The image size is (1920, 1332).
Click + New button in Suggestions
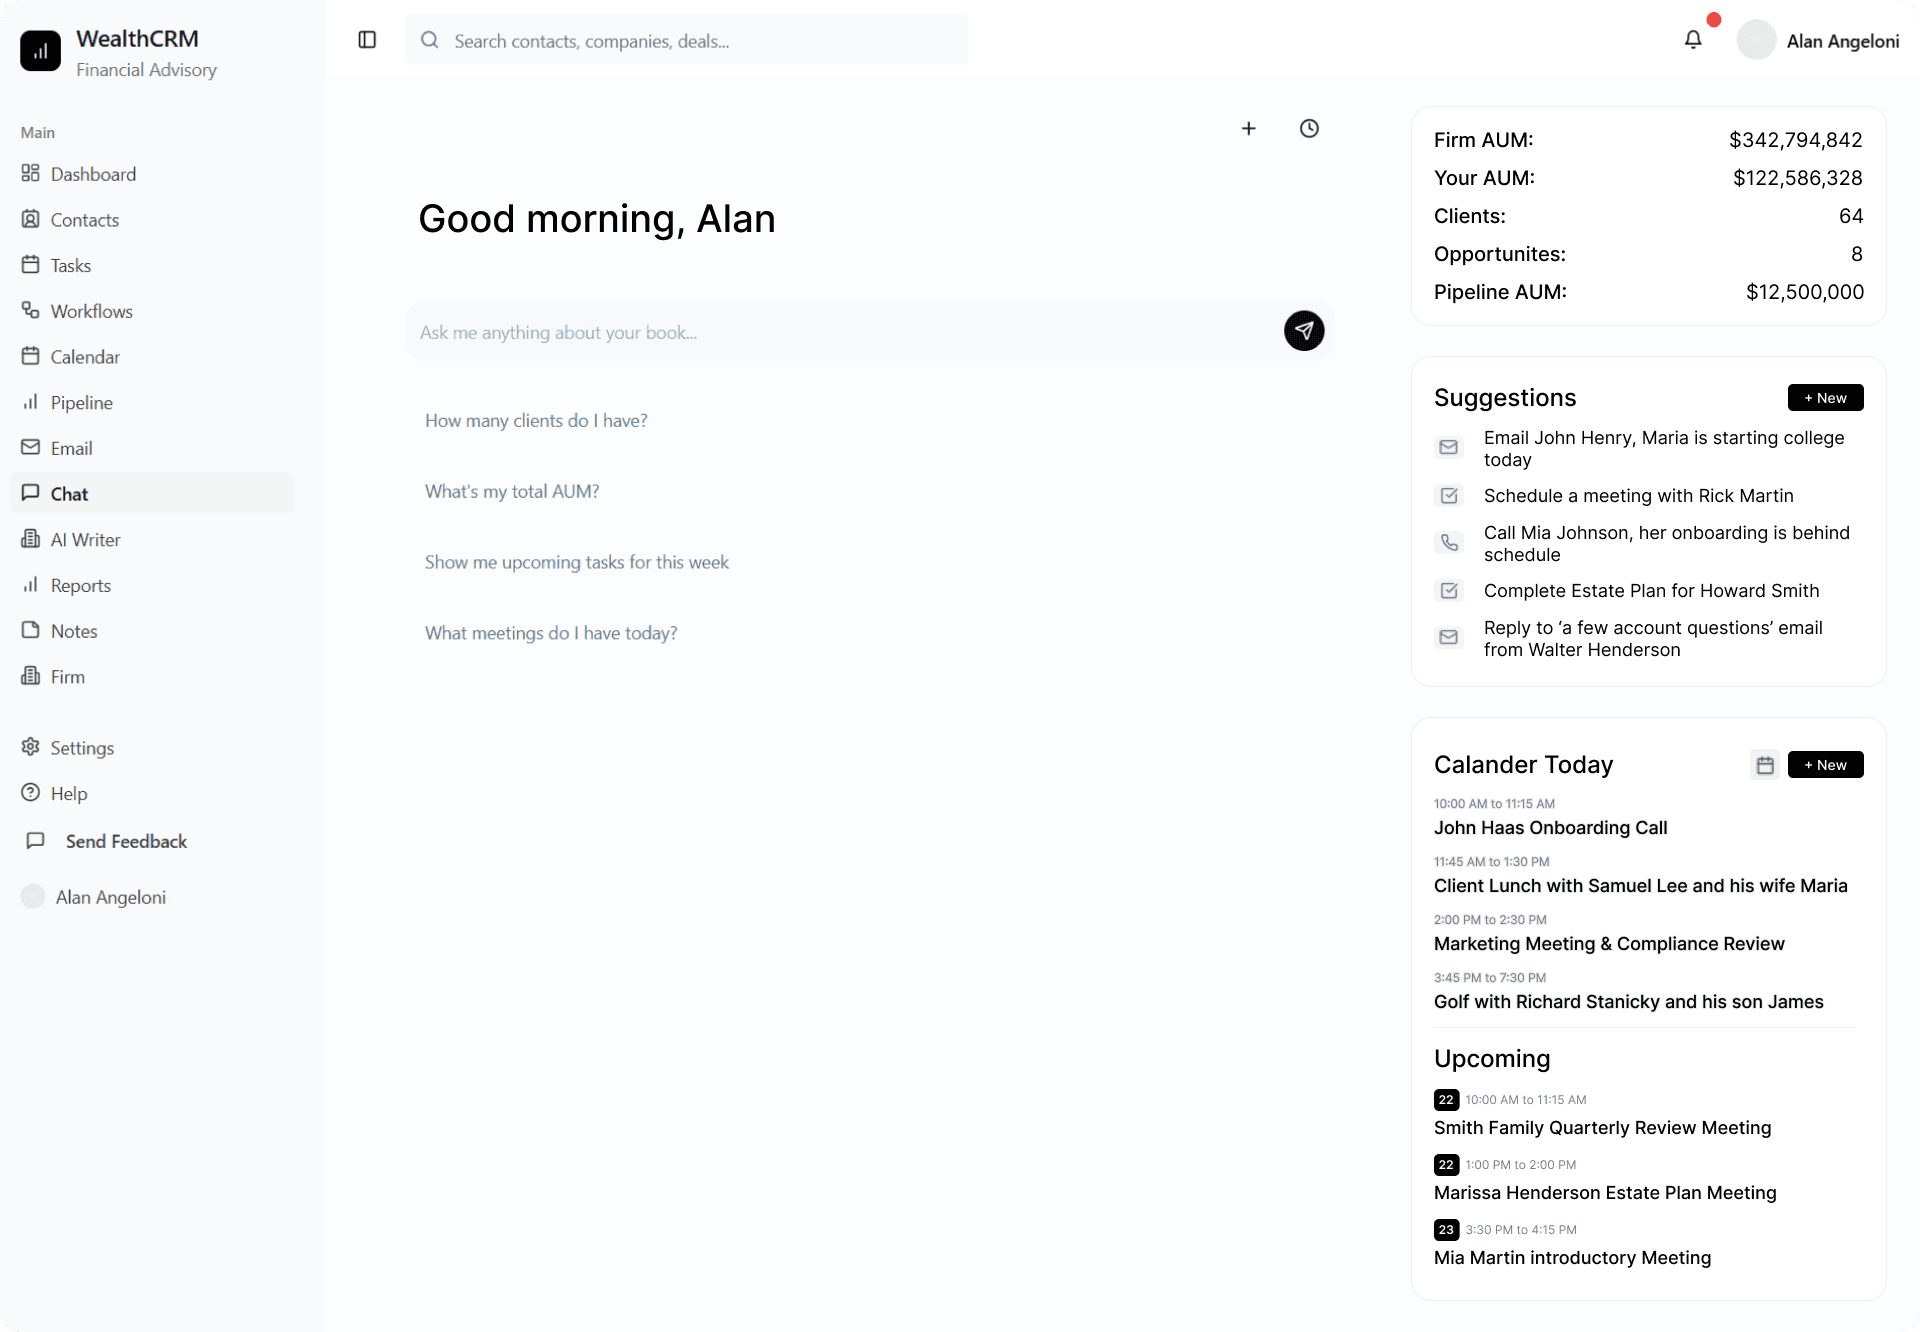(1825, 398)
